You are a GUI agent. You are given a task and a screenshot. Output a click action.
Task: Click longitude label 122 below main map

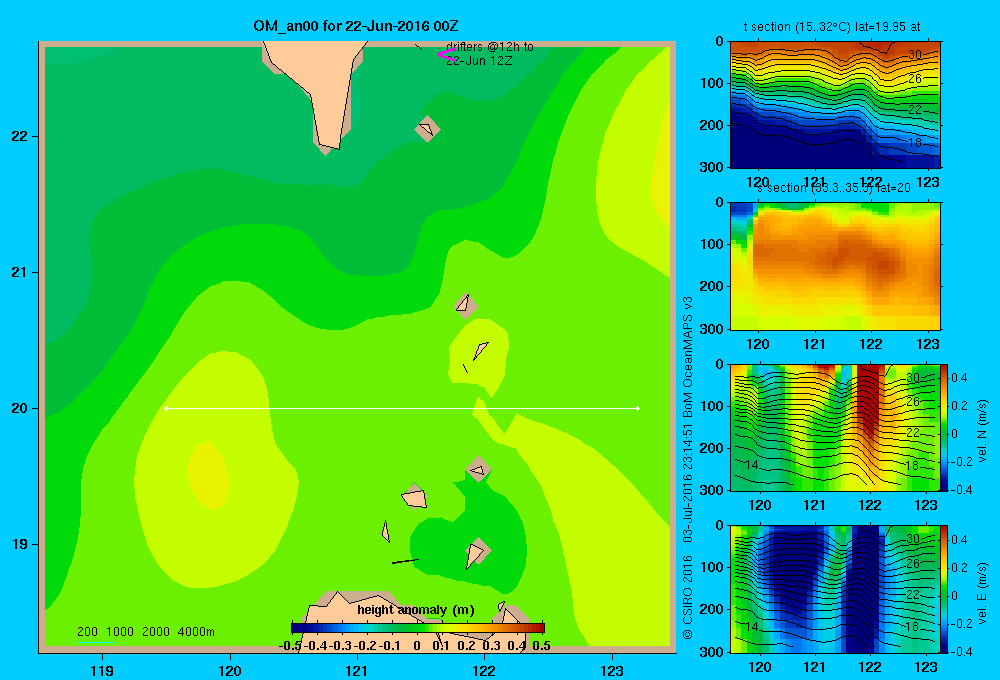[x=484, y=670]
